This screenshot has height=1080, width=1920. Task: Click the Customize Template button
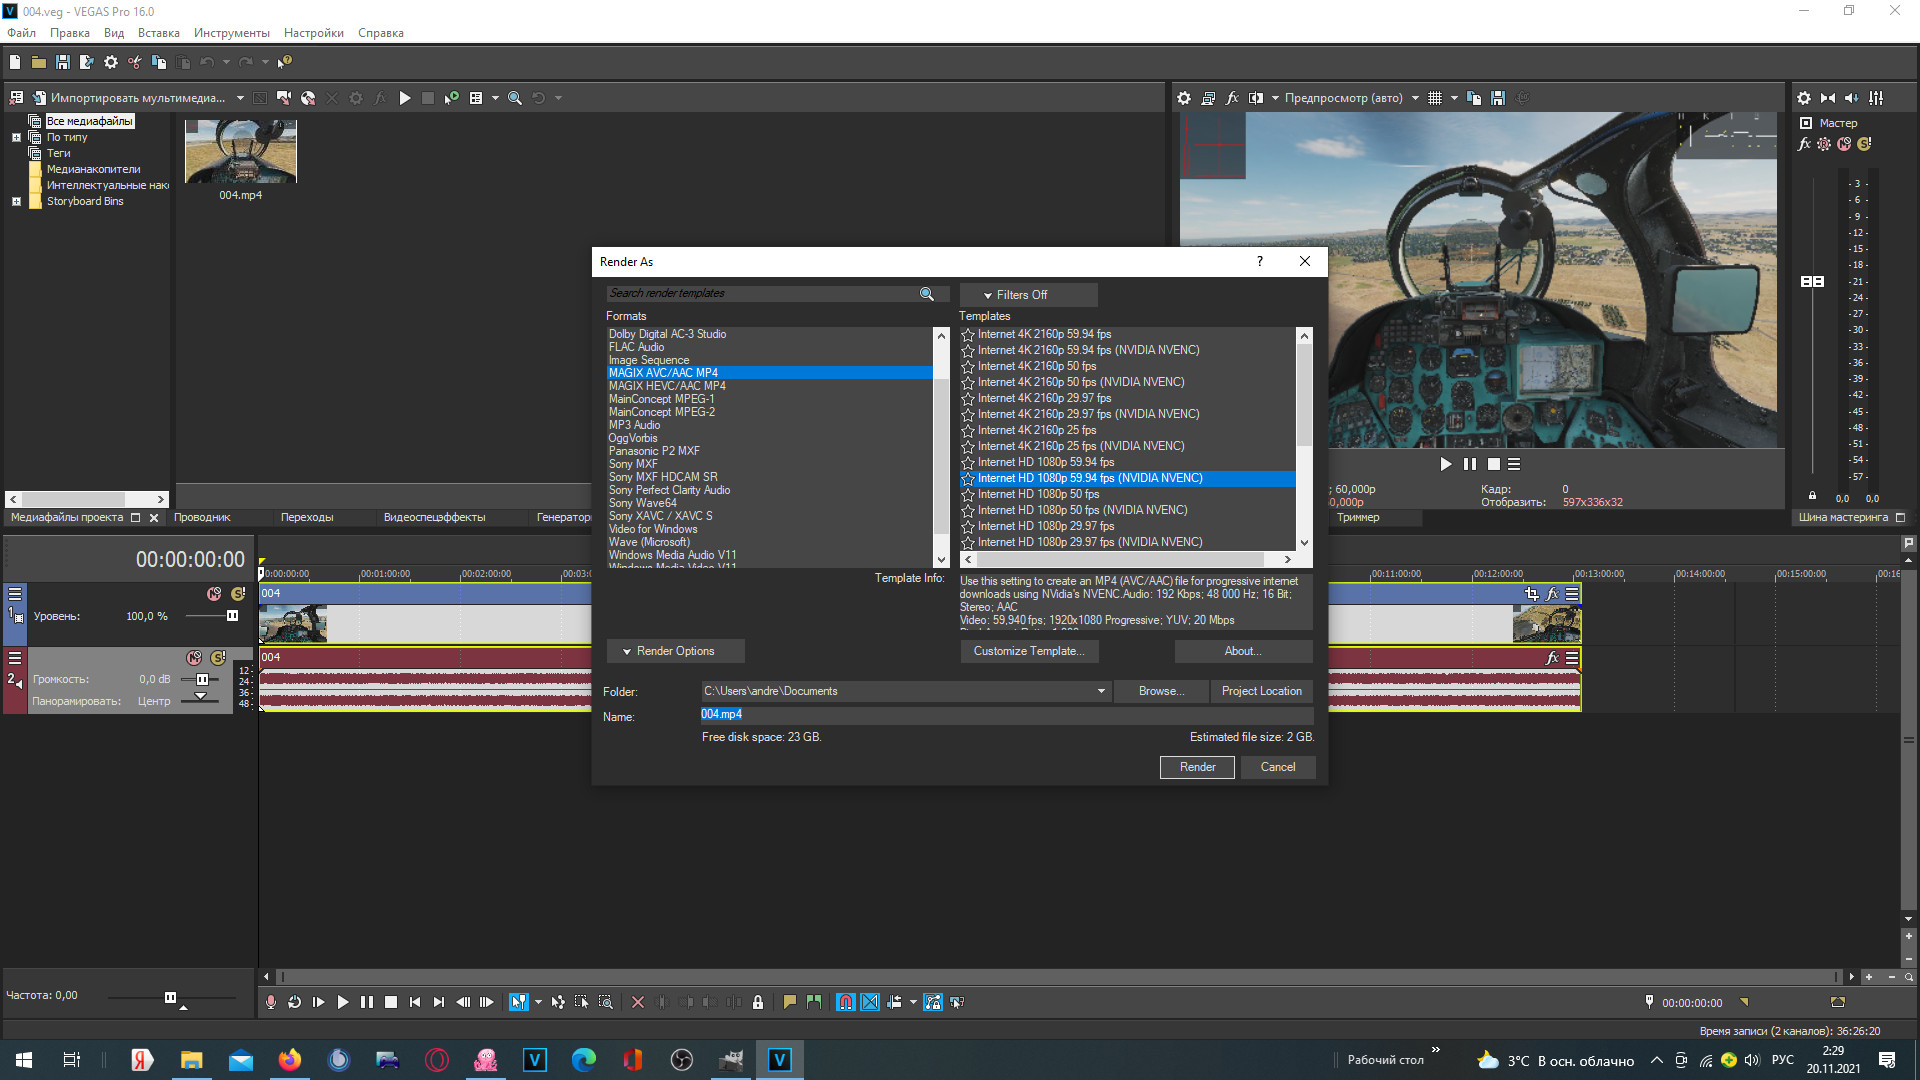[1028, 651]
